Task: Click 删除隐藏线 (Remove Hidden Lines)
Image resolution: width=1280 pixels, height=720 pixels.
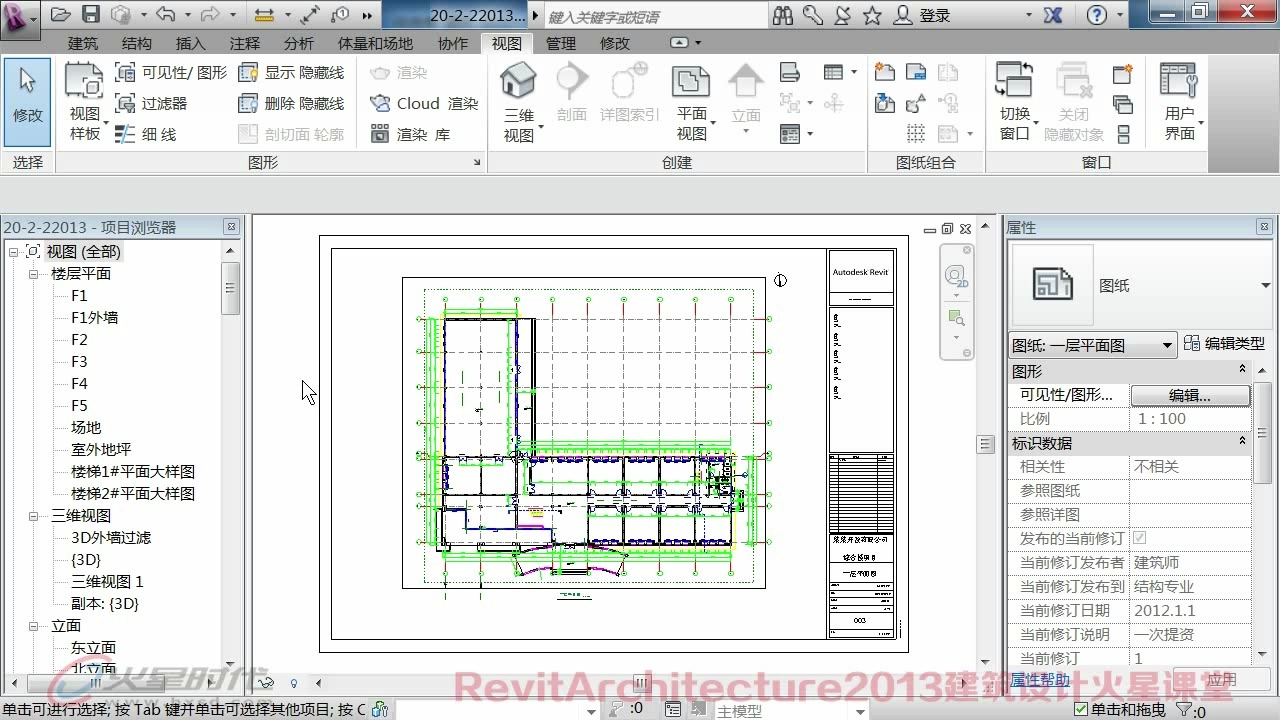Action: (x=291, y=103)
